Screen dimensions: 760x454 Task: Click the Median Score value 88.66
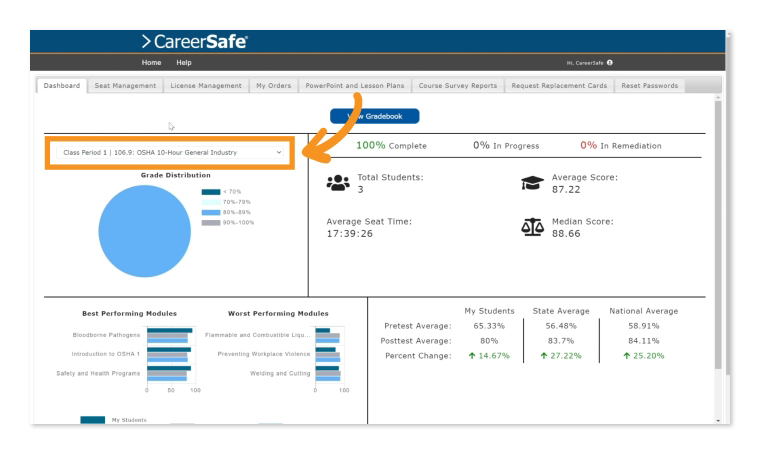coord(566,234)
